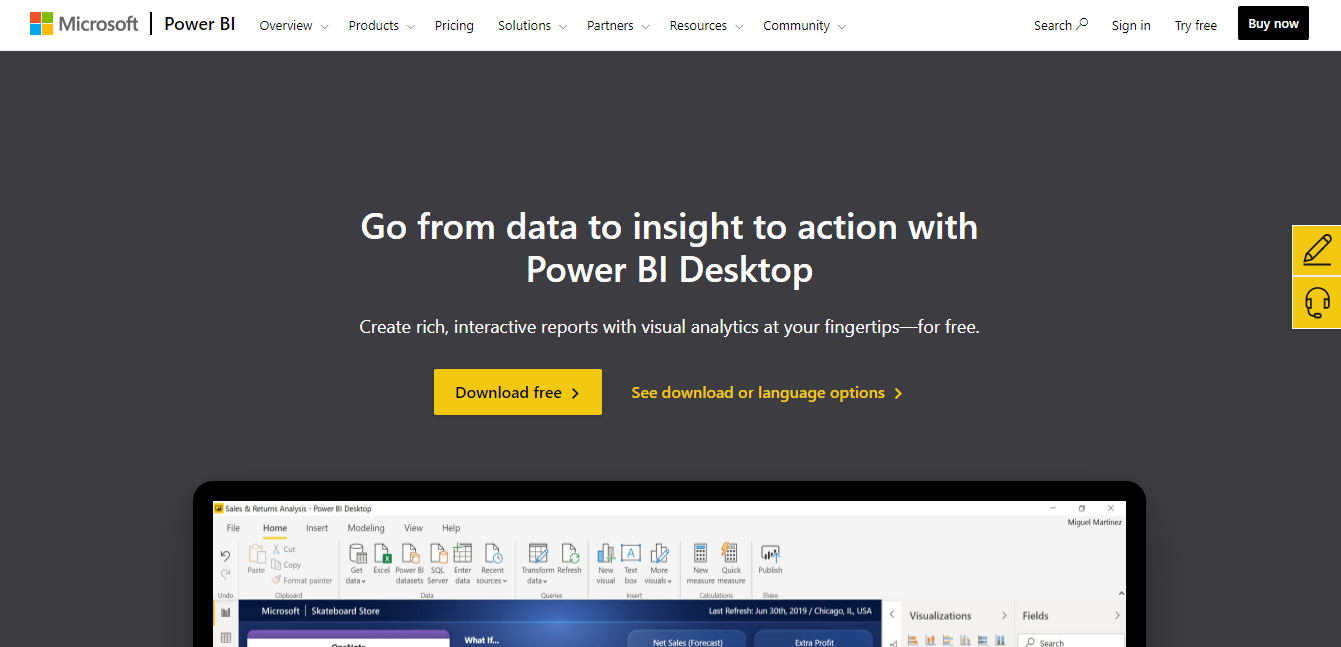Viewport: 1341px width, 647px height.
Task: Switch to the Modeling ribbon tab
Action: (x=366, y=528)
